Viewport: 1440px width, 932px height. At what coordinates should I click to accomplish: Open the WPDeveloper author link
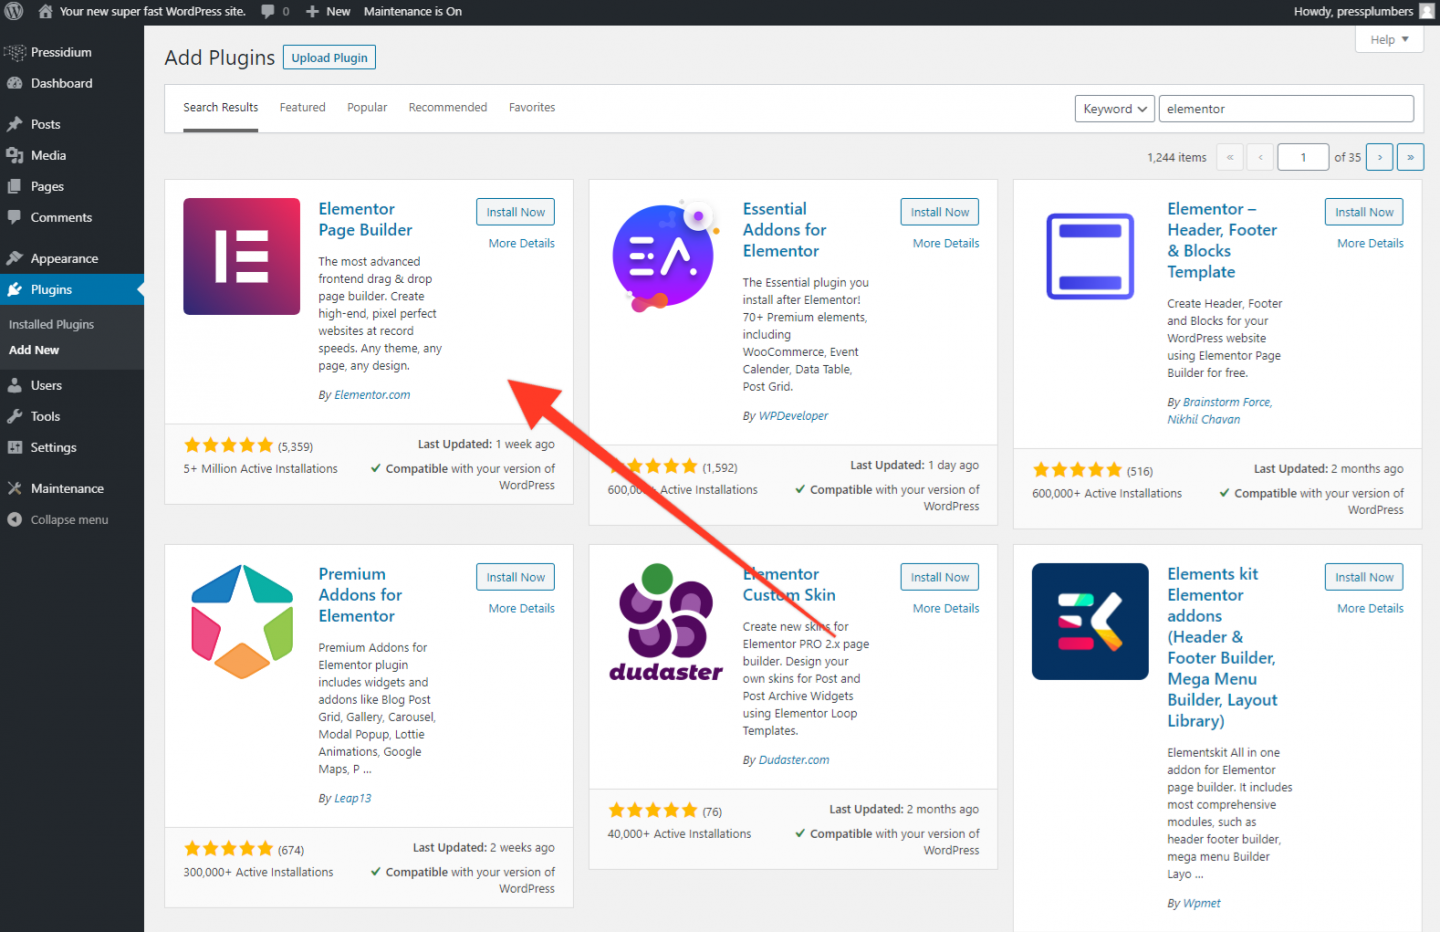[793, 416]
